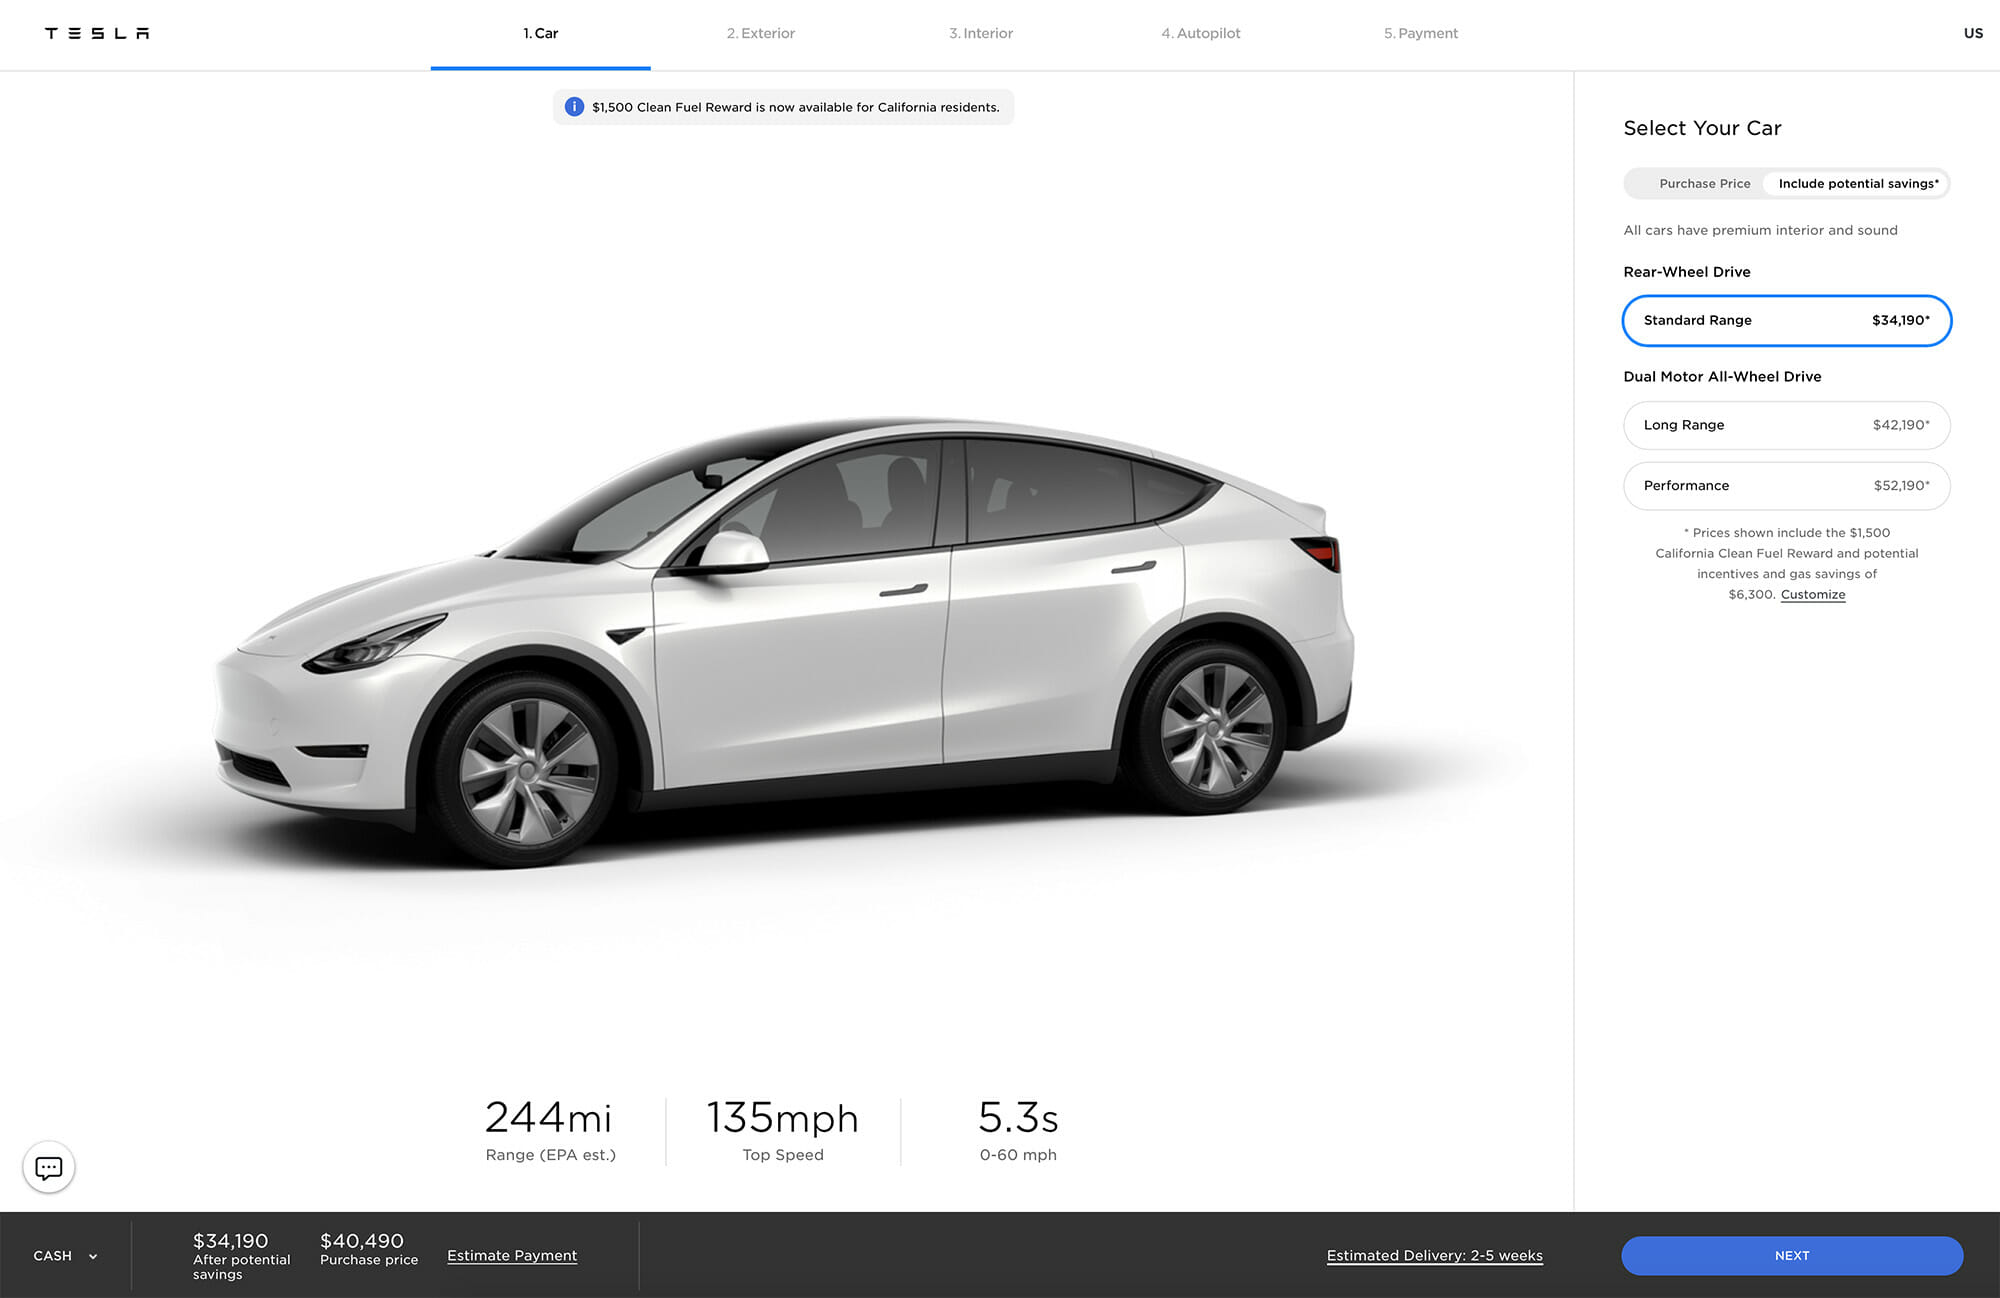
Task: Open the US region selector
Action: [x=1972, y=33]
